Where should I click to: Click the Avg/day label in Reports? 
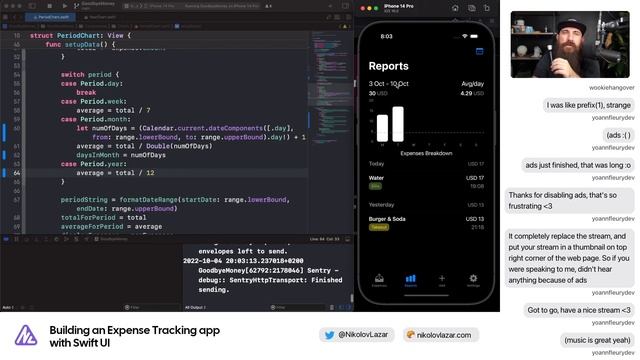[x=472, y=84]
